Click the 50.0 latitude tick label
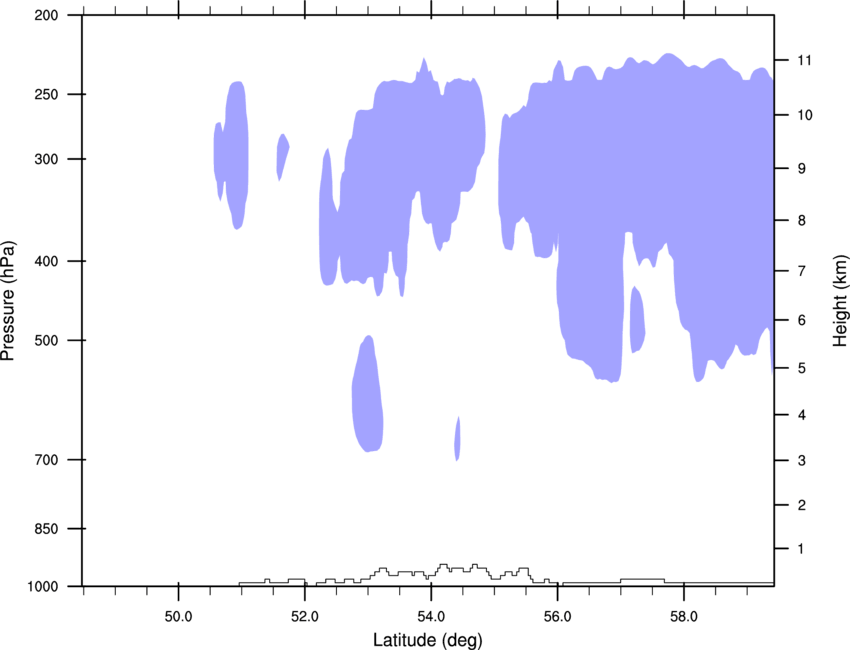 pyautogui.click(x=178, y=617)
